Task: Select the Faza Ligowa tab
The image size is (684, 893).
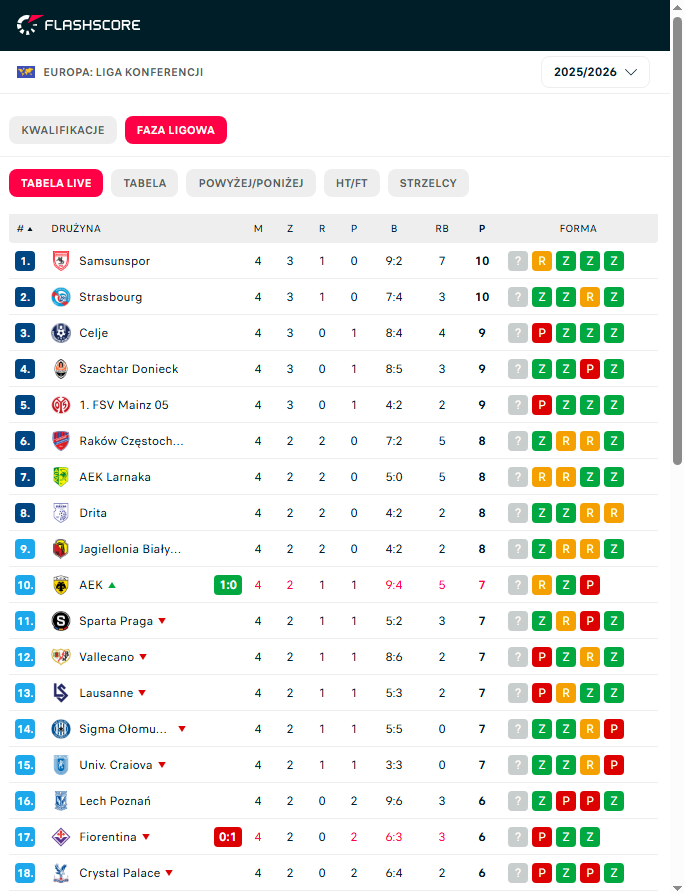Action: coord(176,130)
